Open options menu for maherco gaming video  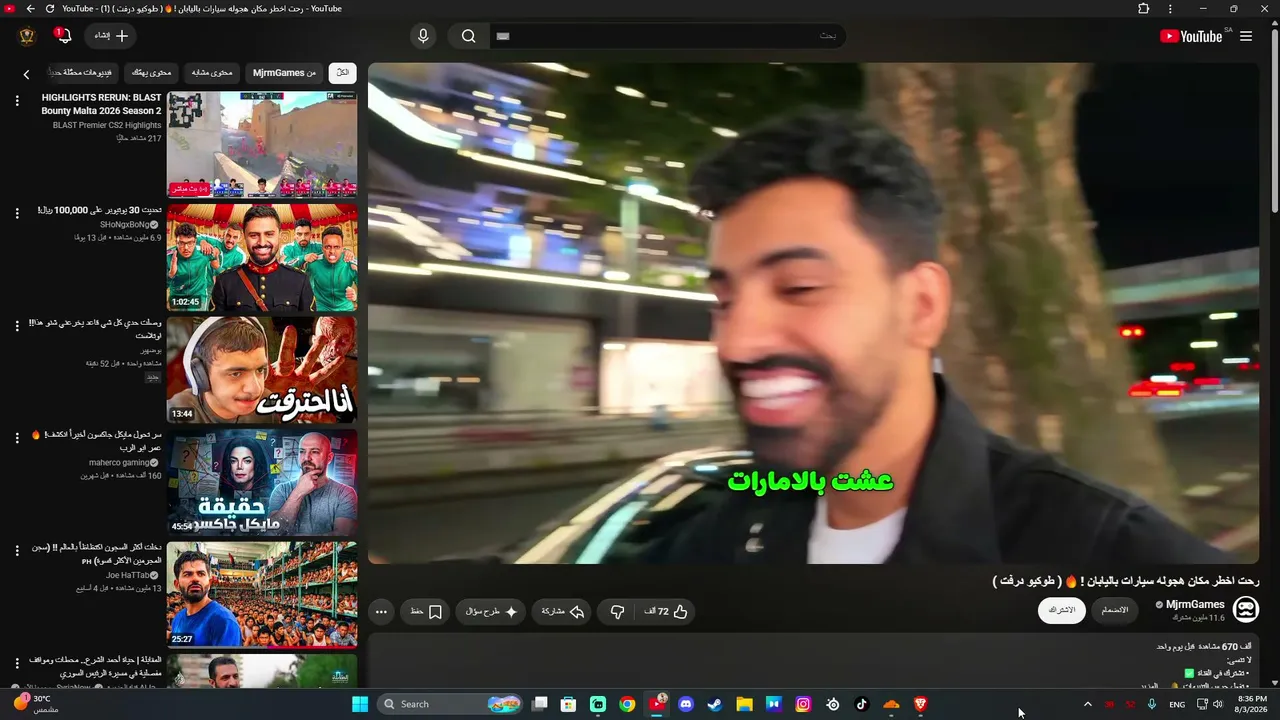(16, 438)
